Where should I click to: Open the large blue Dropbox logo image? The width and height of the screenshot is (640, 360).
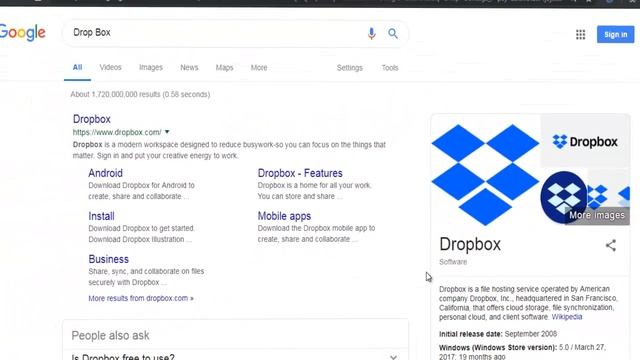coord(485,175)
